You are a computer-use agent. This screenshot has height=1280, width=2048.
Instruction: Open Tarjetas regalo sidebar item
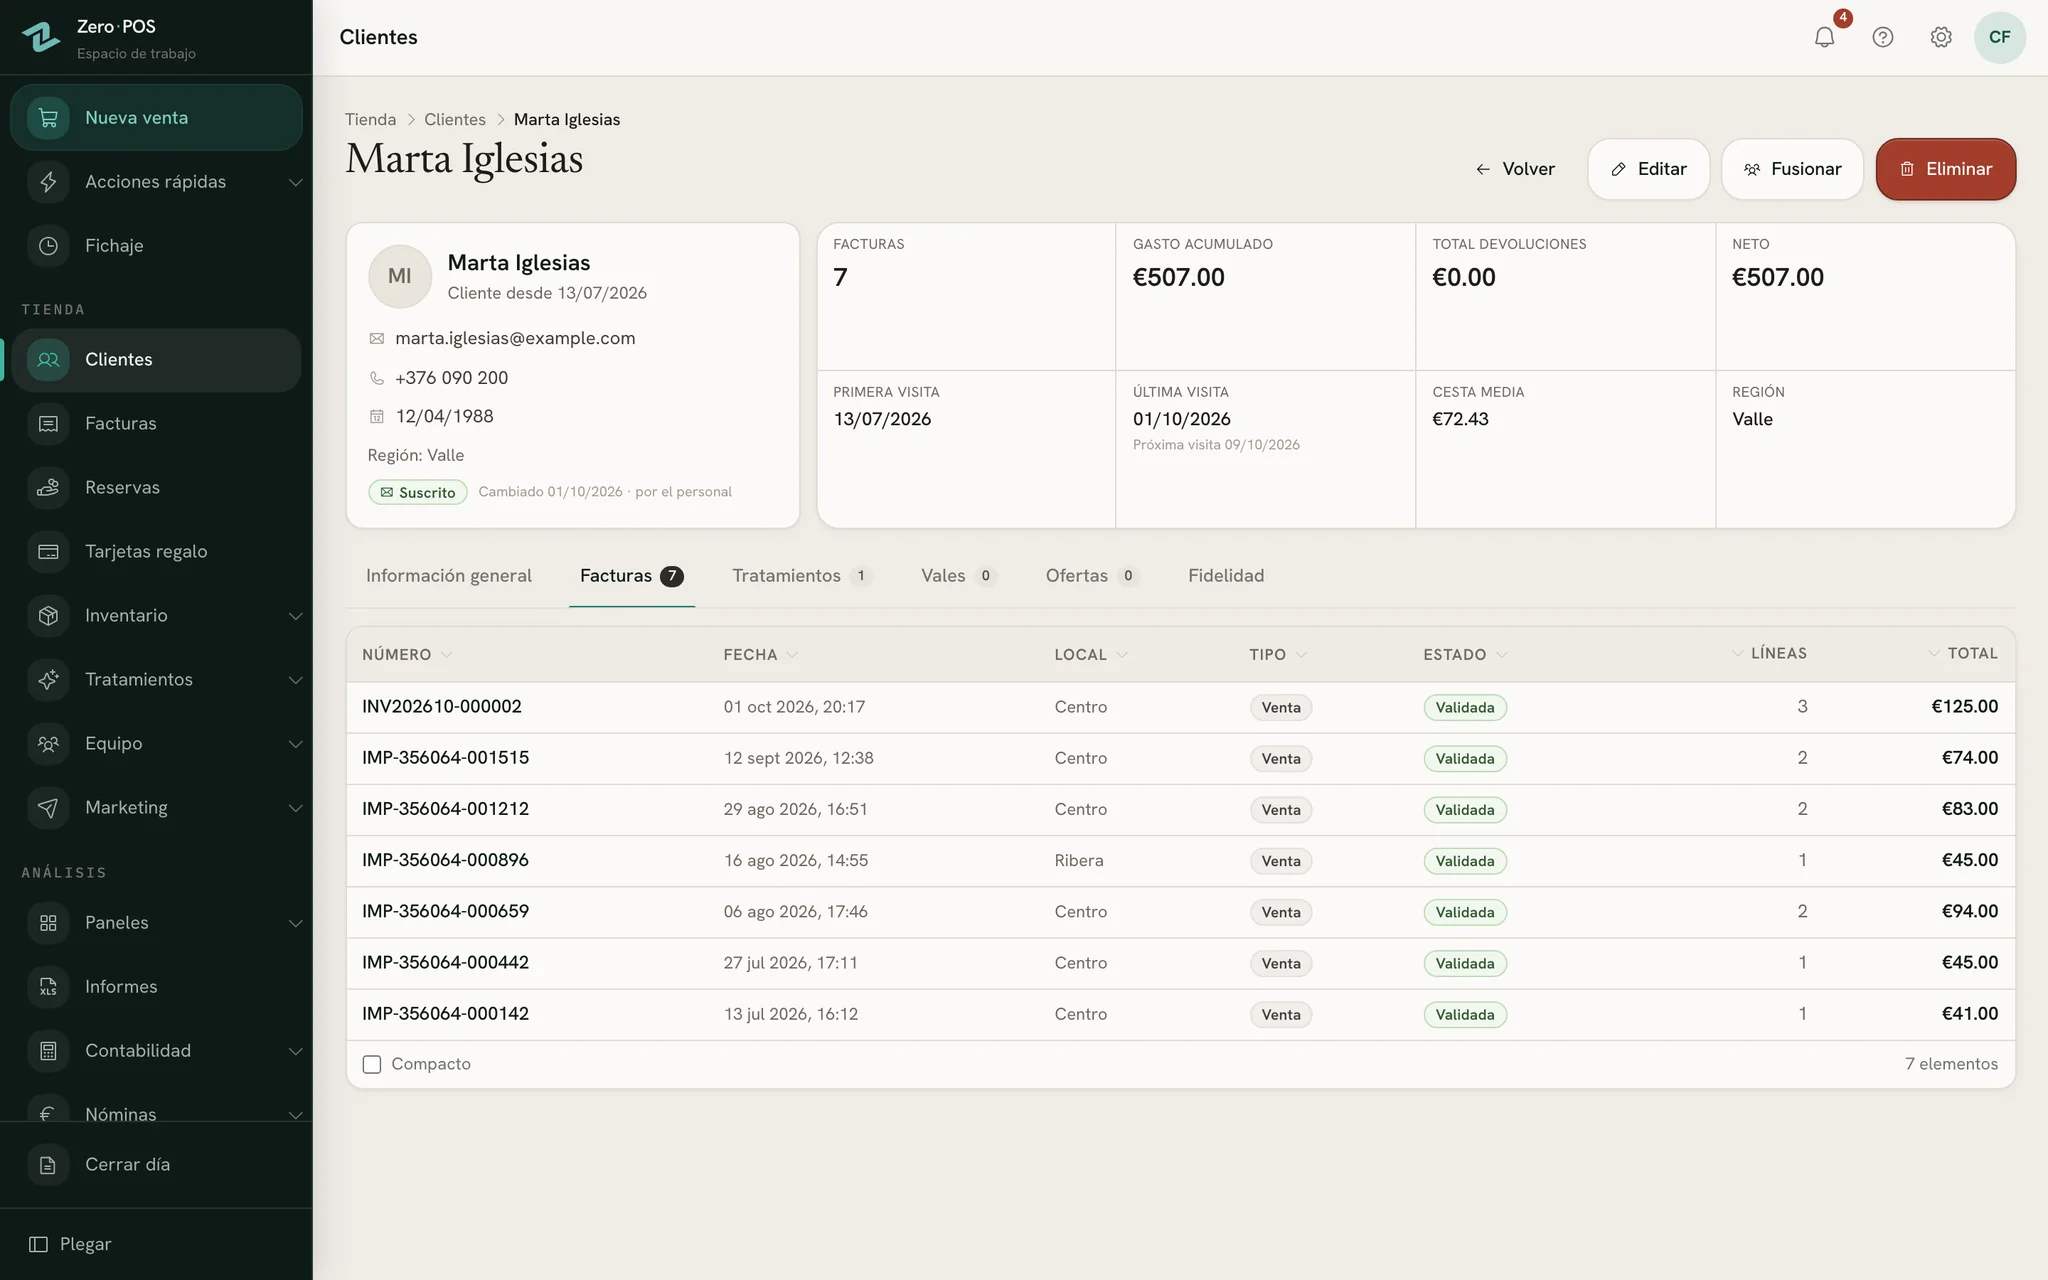pyautogui.click(x=156, y=552)
